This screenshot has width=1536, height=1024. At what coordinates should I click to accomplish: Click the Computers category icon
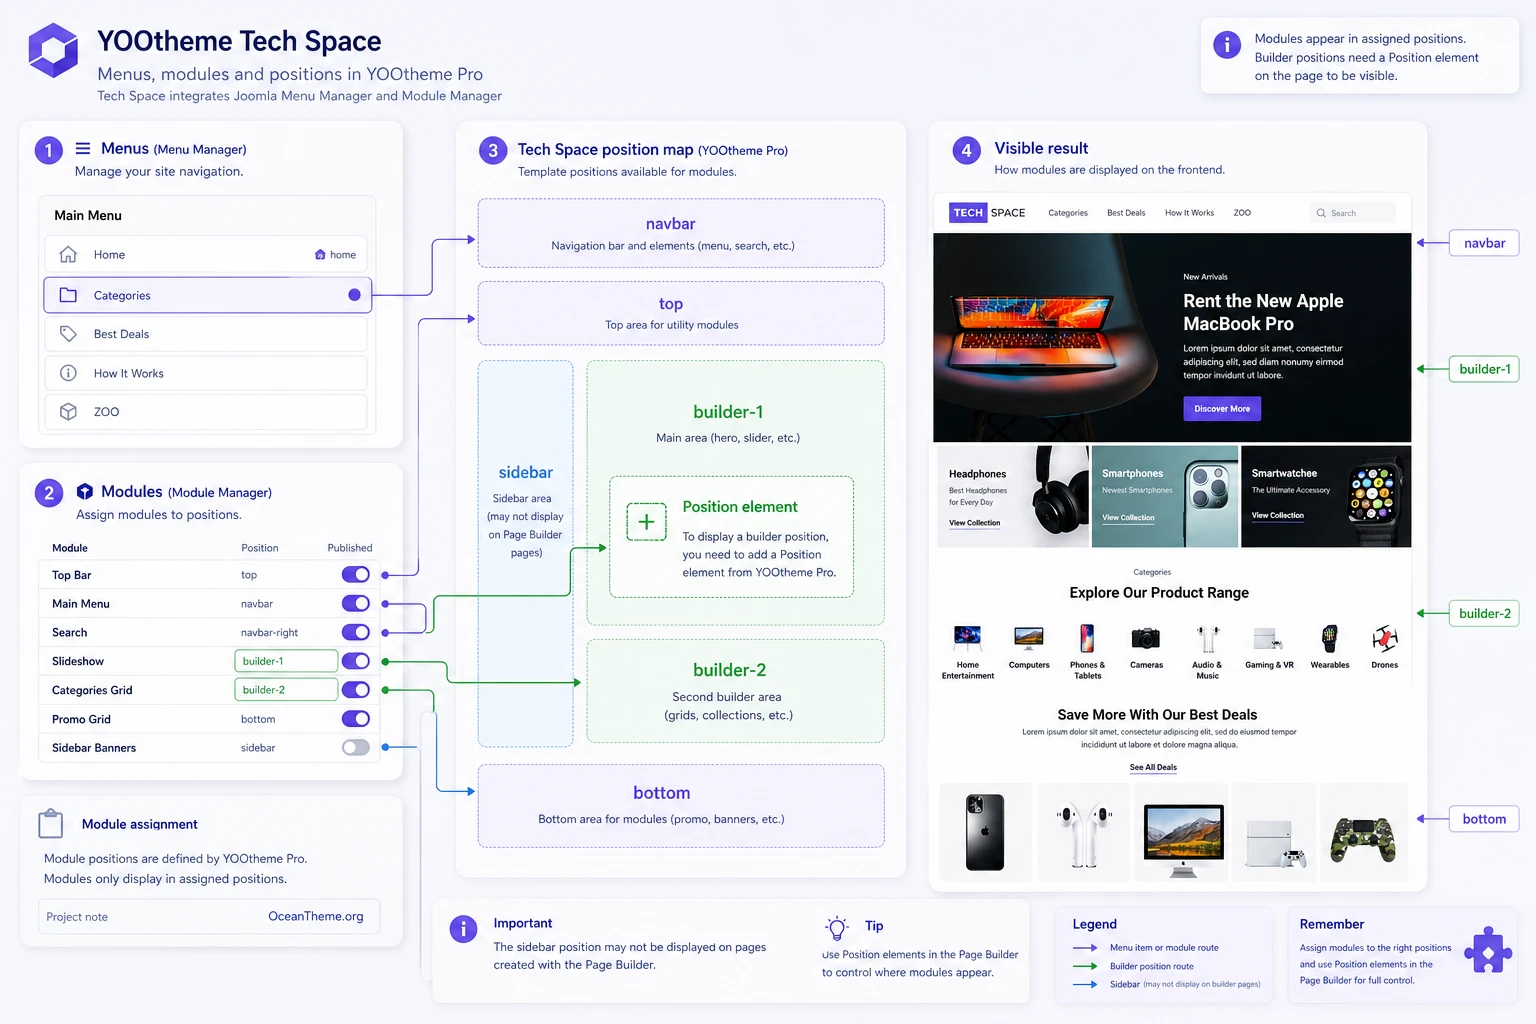point(1028,637)
